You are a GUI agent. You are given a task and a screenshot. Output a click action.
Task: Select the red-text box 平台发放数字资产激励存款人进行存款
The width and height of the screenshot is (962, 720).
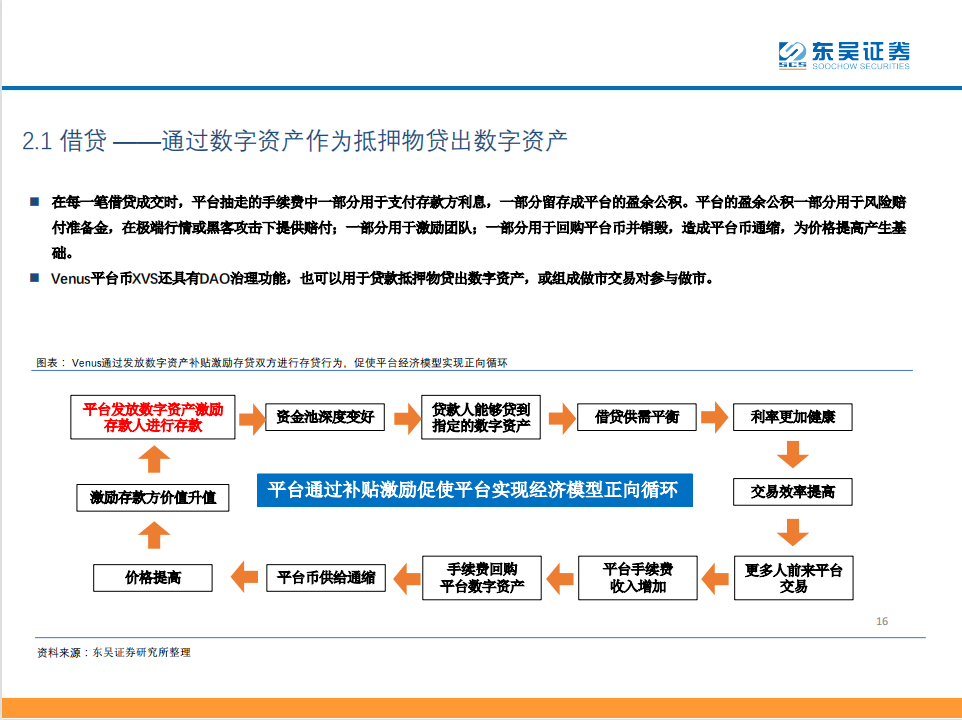(151, 416)
